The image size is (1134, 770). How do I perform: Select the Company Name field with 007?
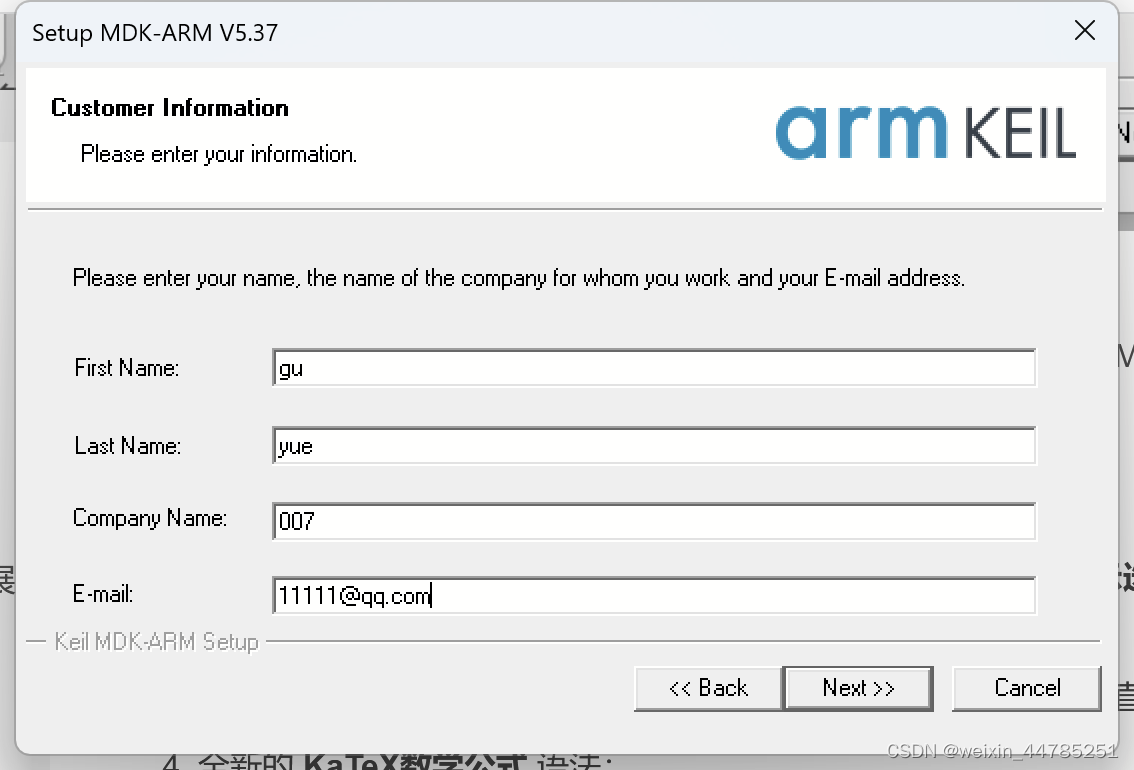point(654,521)
